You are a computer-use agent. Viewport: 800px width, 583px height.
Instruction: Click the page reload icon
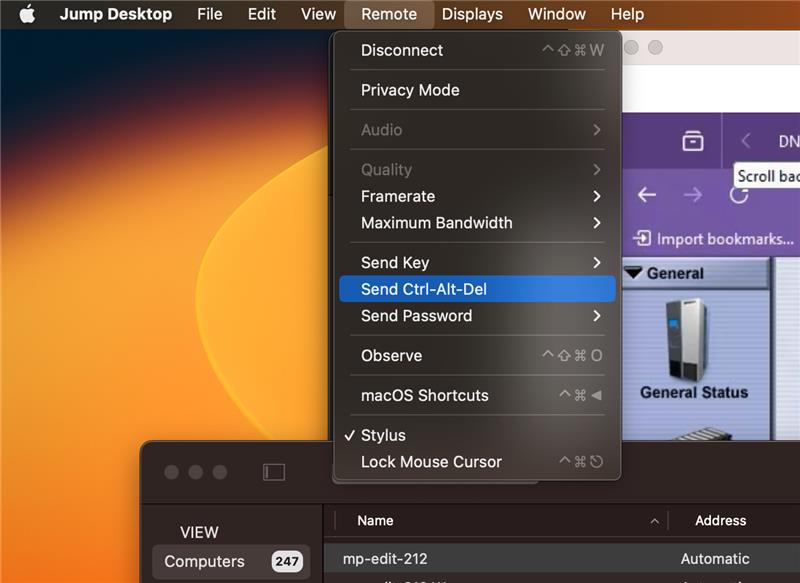(738, 195)
